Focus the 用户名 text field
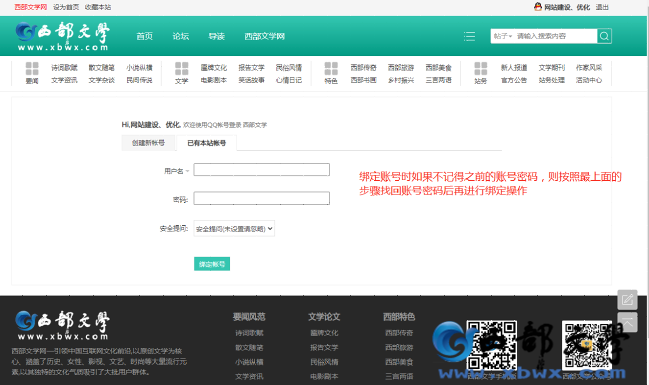The height and width of the screenshot is (385, 649). coord(262,169)
